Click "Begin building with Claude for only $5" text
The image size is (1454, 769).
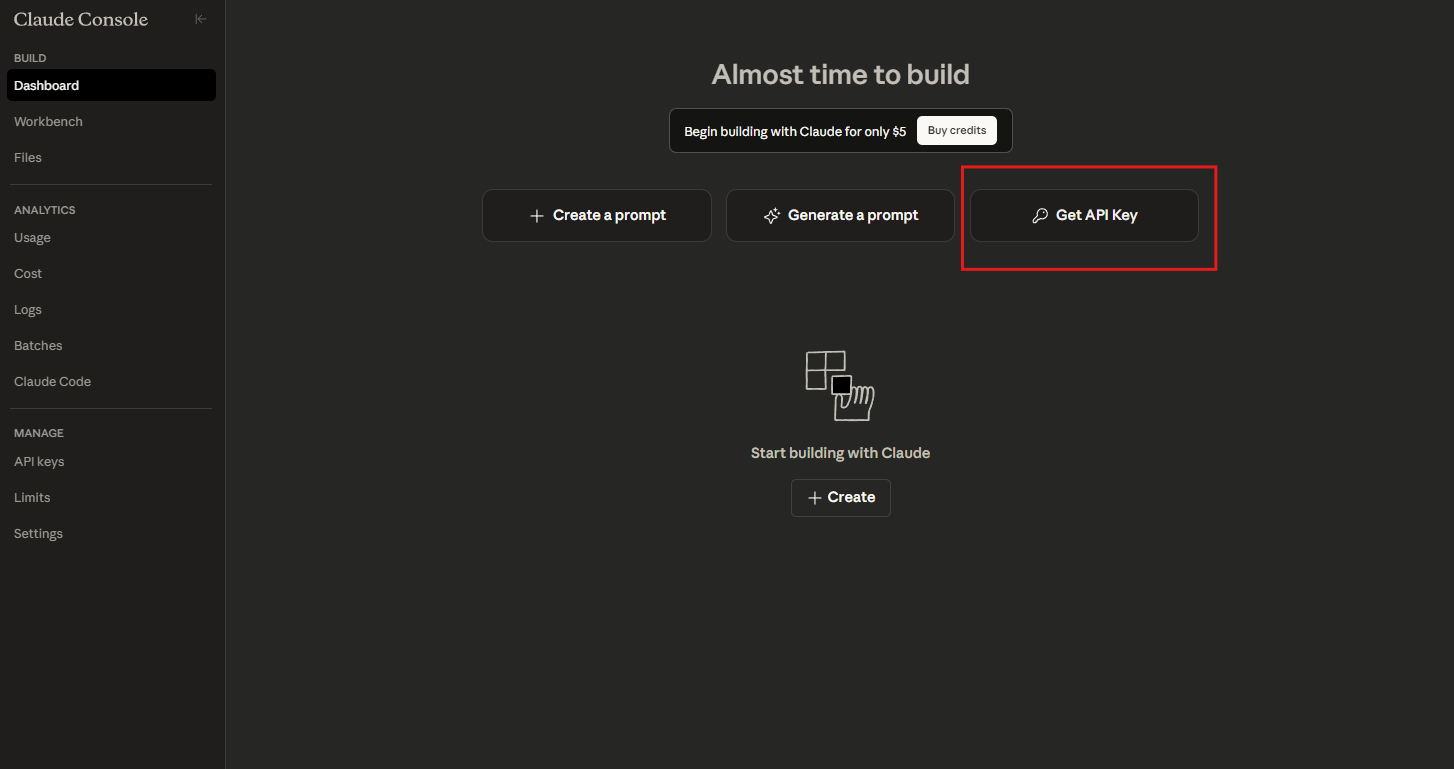click(795, 131)
